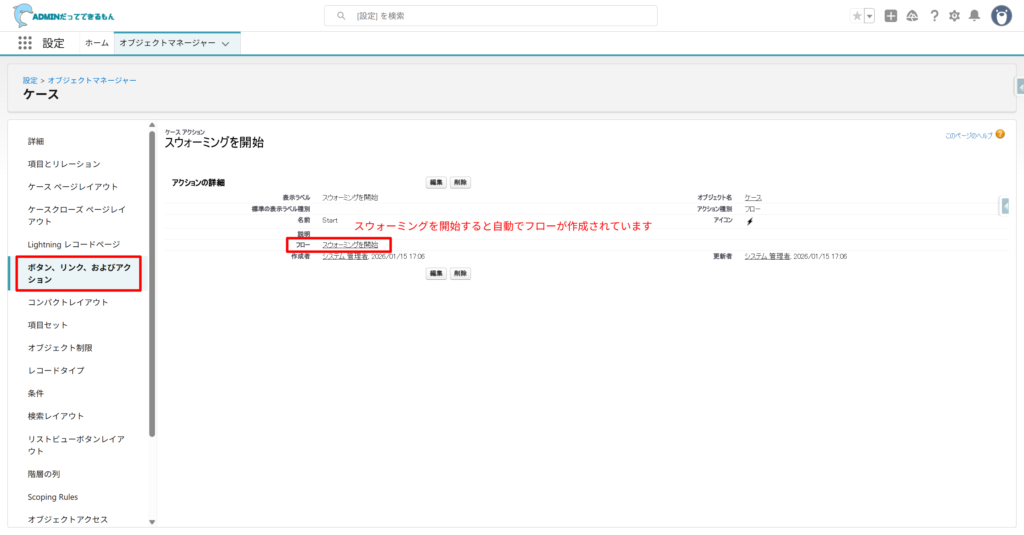Image resolution: width=1024 pixels, height=535 pixels.
Task: Switch to the ホーム tab
Action: 97,43
